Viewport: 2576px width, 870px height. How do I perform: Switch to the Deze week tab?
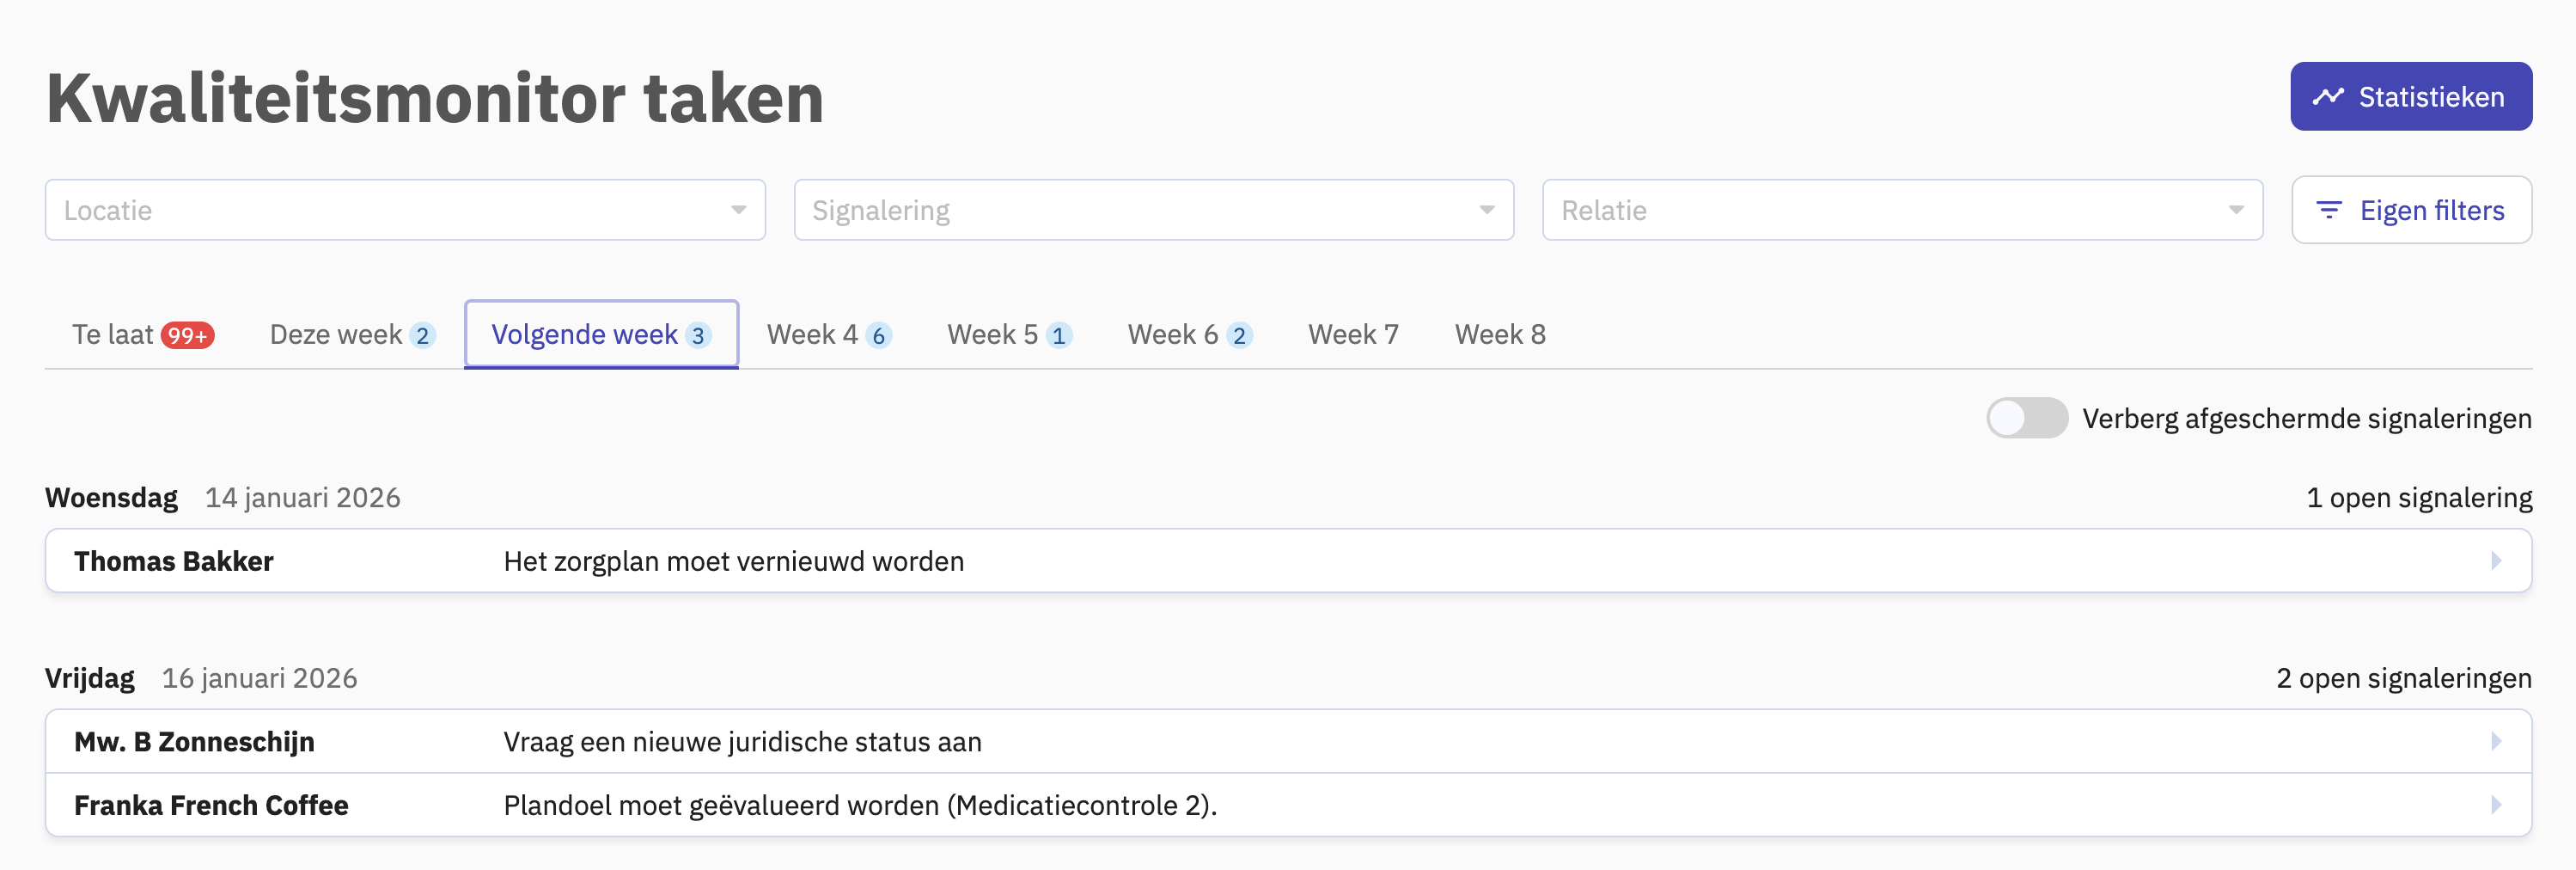[336, 334]
